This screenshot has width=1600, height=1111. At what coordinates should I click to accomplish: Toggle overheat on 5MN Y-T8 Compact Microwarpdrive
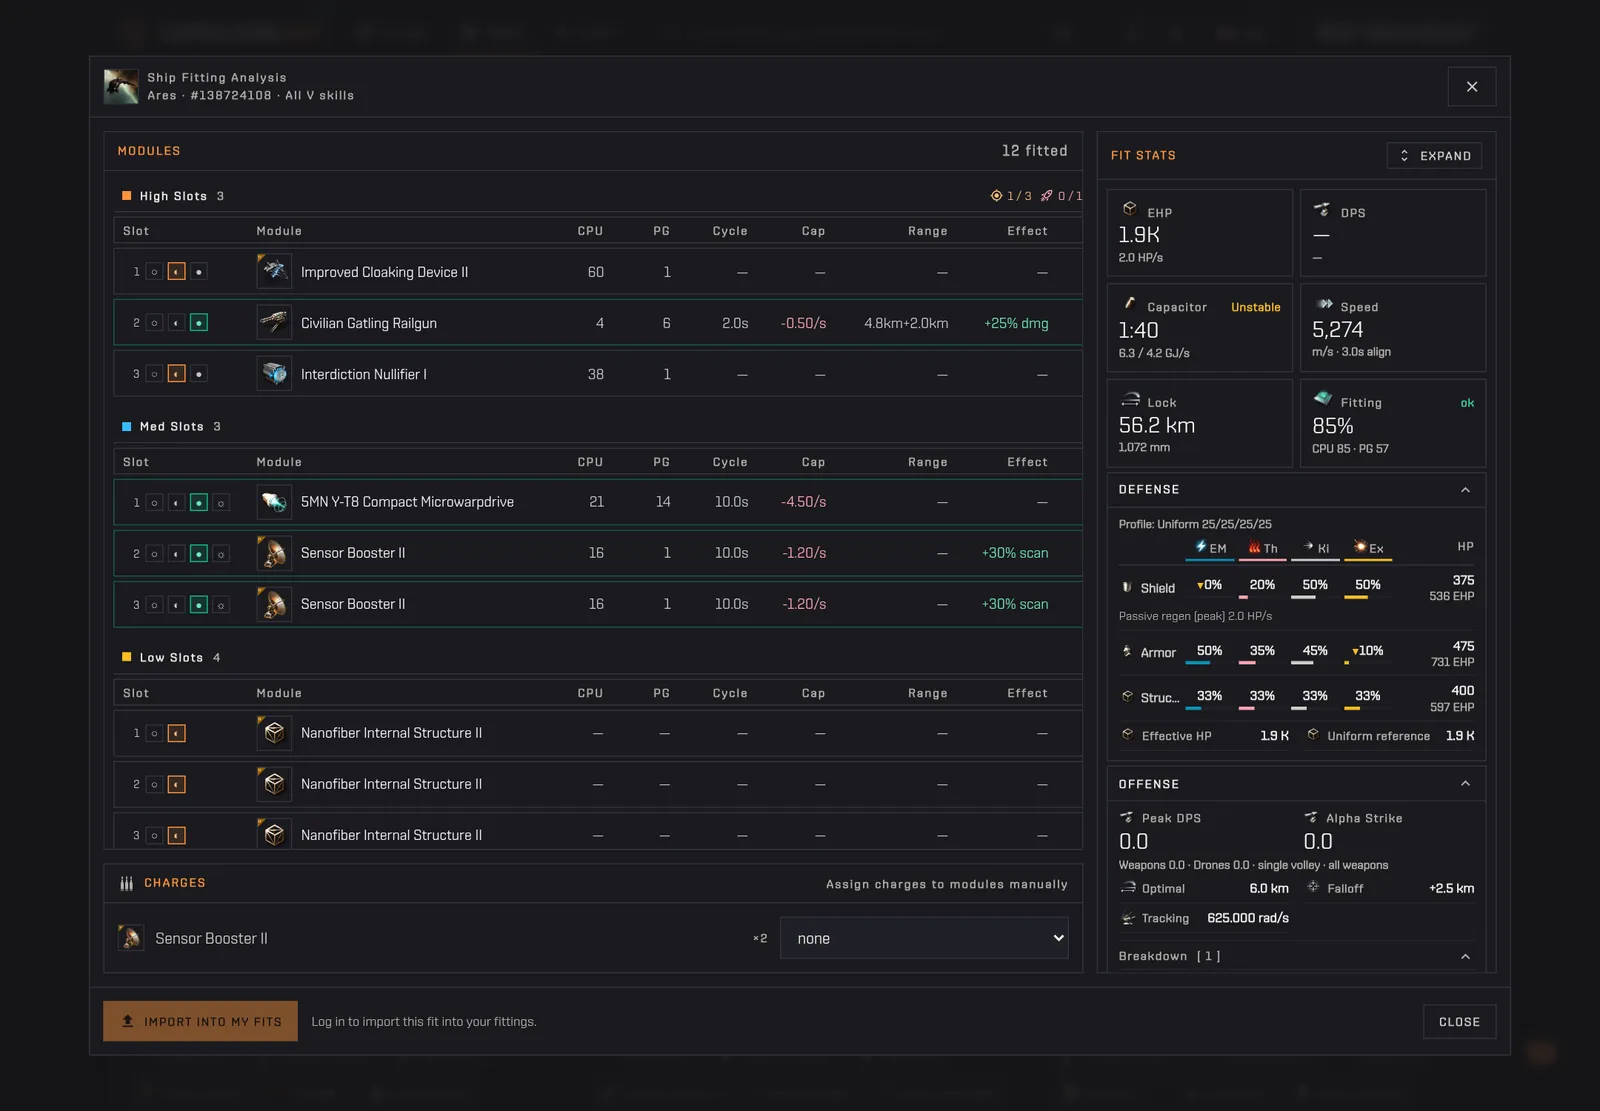click(x=221, y=502)
